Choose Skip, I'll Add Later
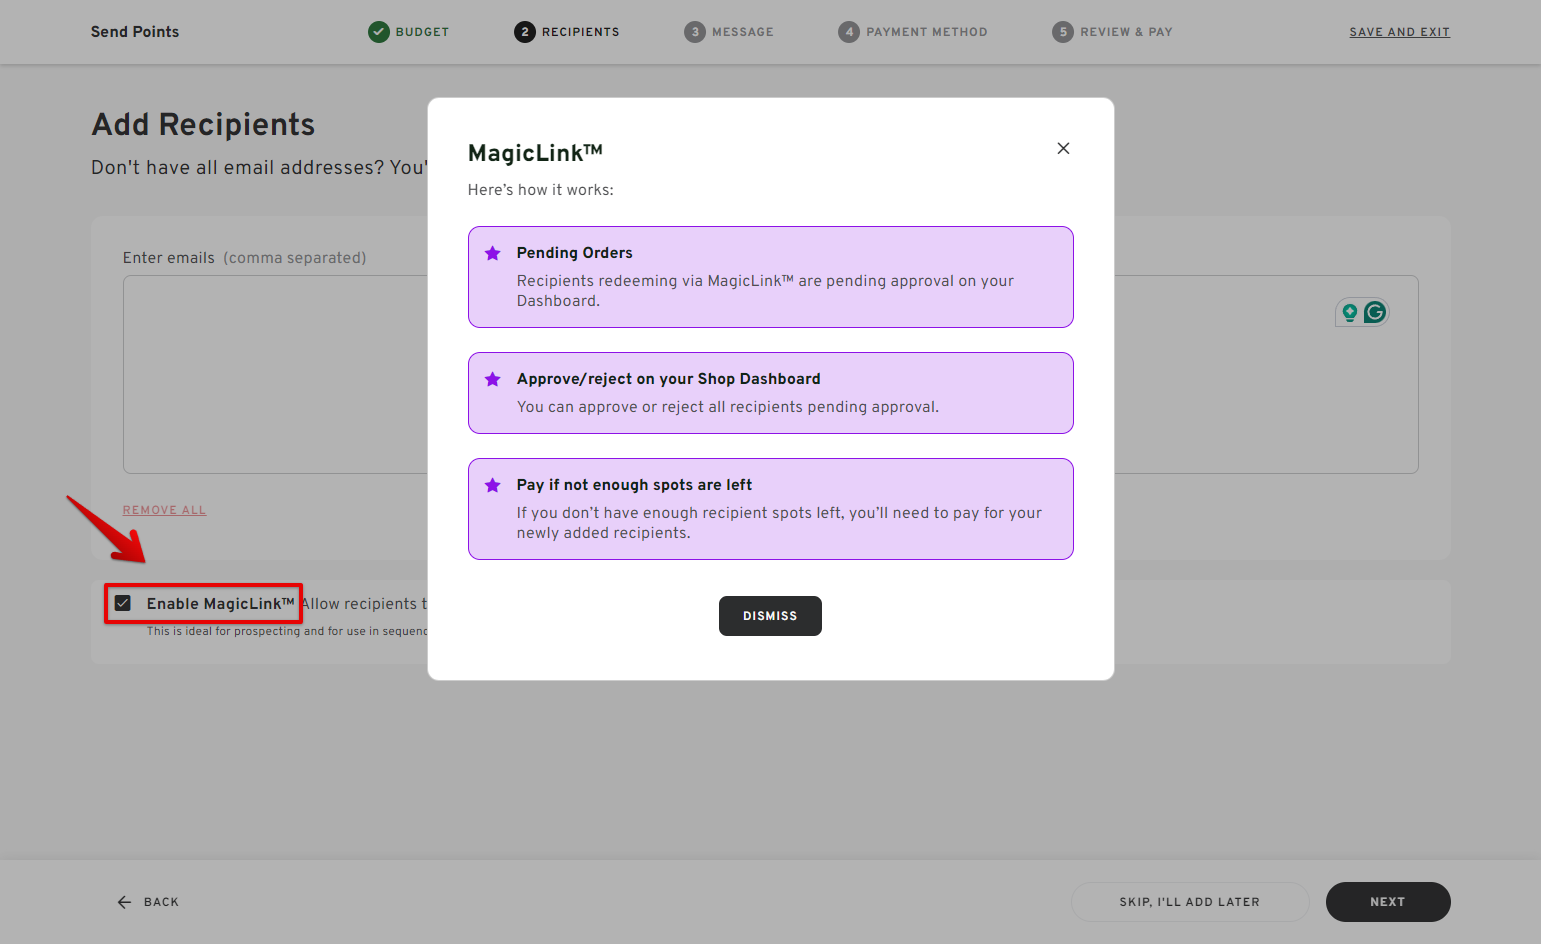 tap(1189, 901)
